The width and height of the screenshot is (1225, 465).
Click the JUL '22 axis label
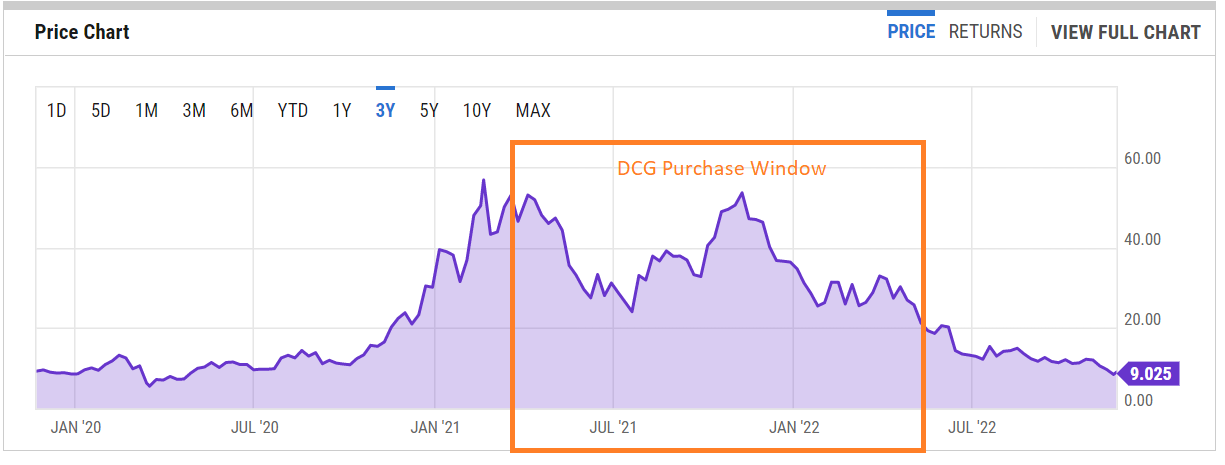point(972,427)
